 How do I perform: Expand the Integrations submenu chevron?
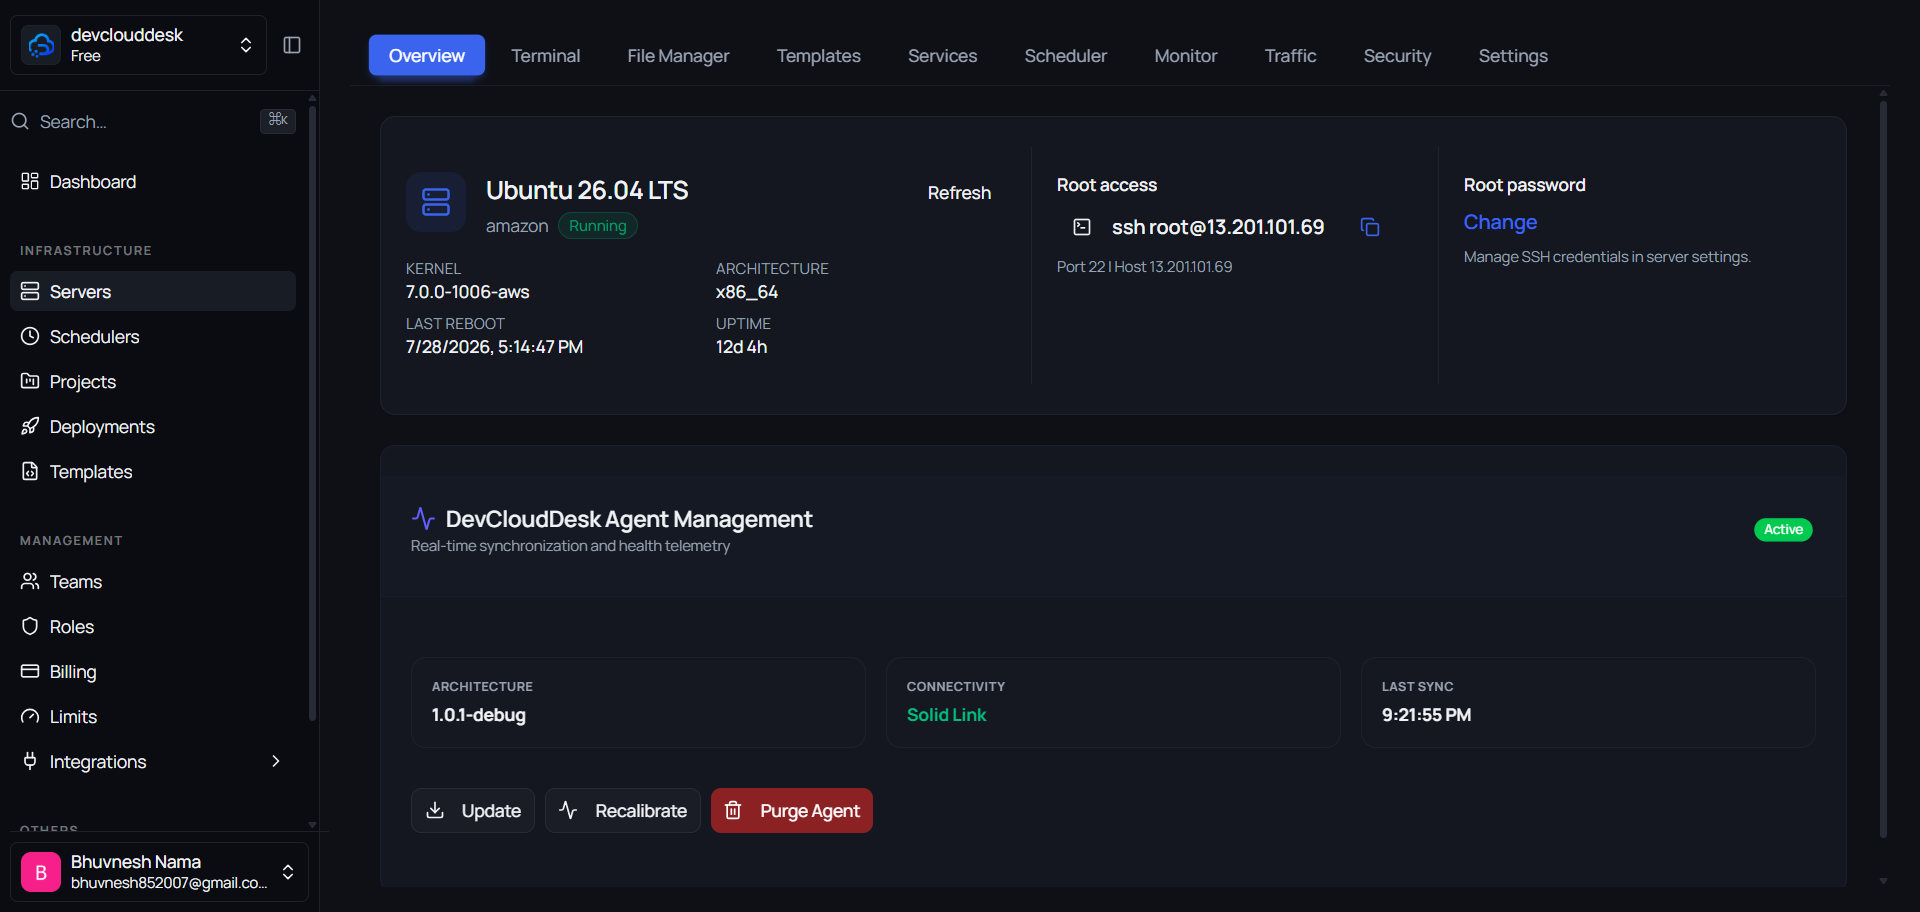click(276, 761)
